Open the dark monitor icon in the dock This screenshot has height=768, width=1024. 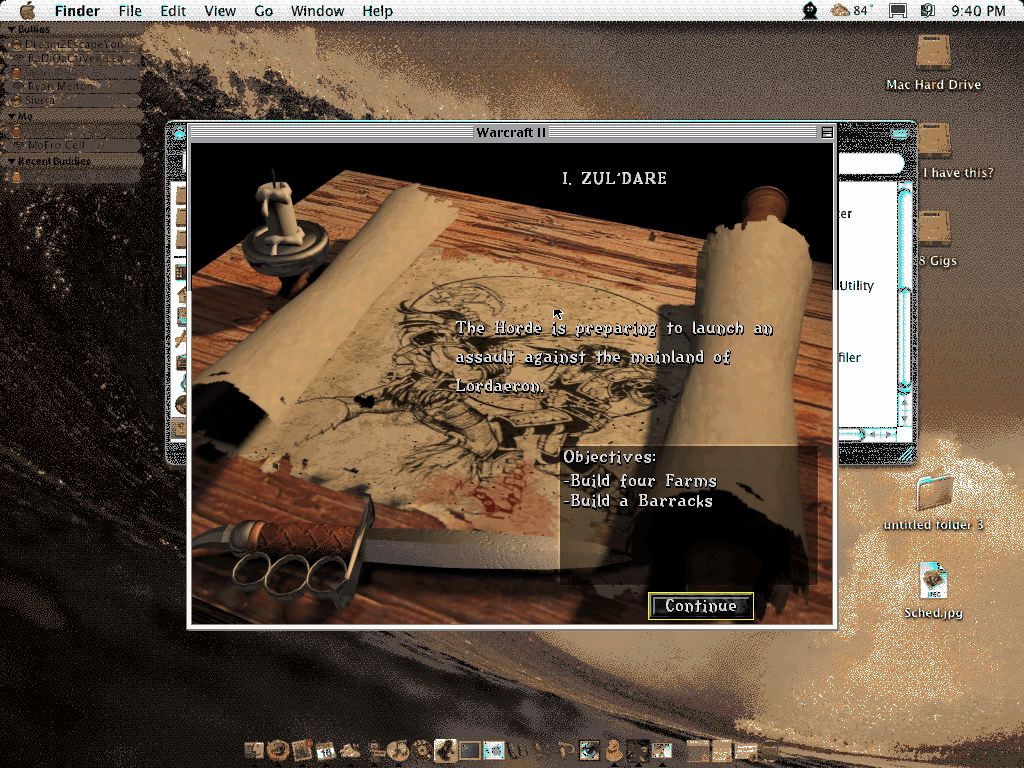(470, 750)
